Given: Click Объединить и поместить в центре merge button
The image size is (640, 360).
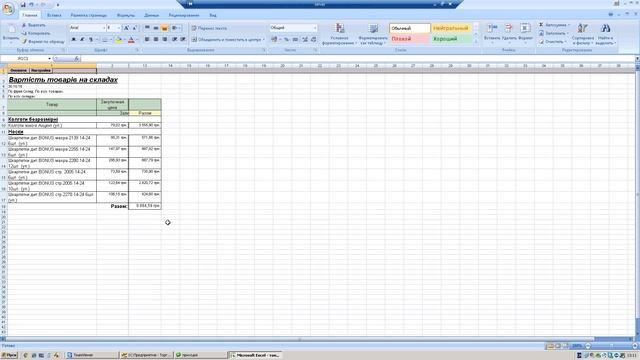Looking at the screenshot, I should point(227,40).
